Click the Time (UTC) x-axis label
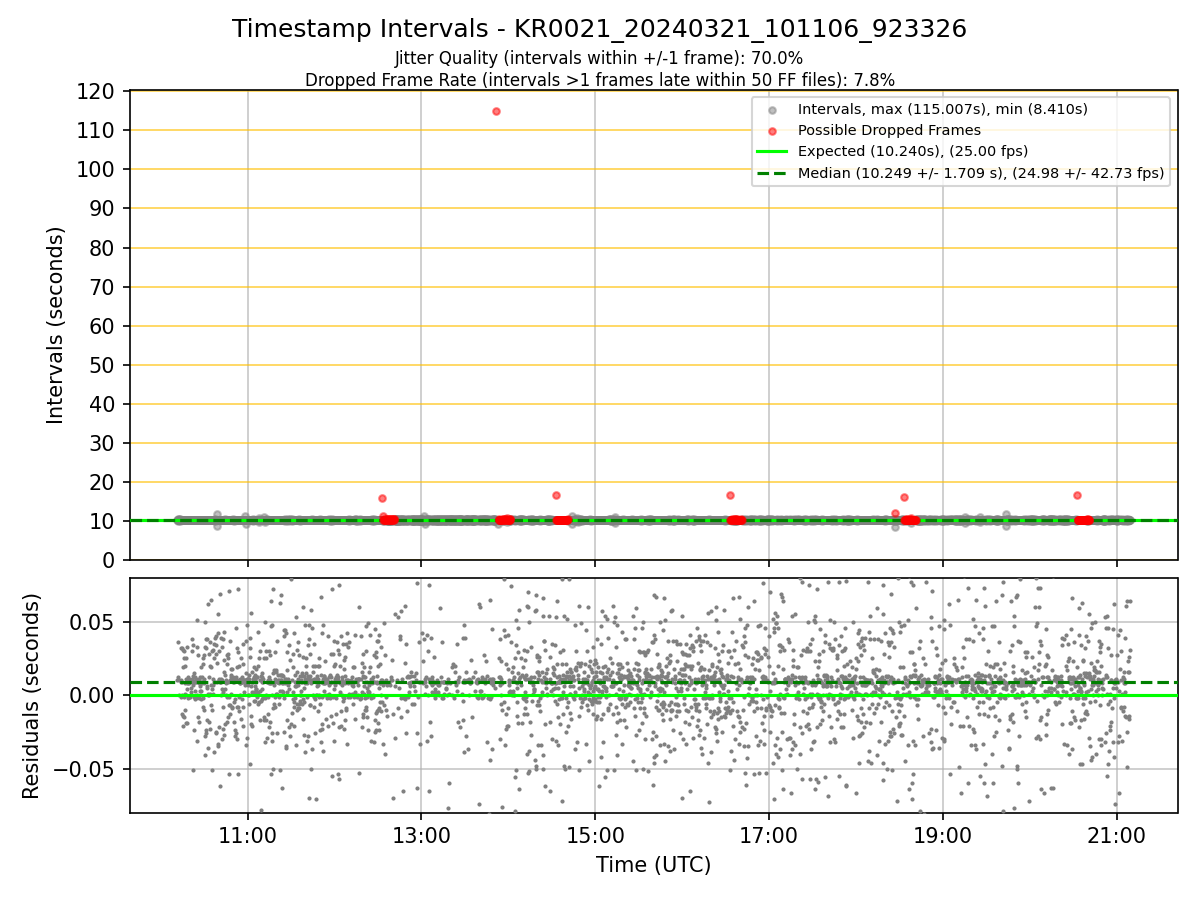Image resolution: width=1200 pixels, height=900 pixels. pos(653,865)
